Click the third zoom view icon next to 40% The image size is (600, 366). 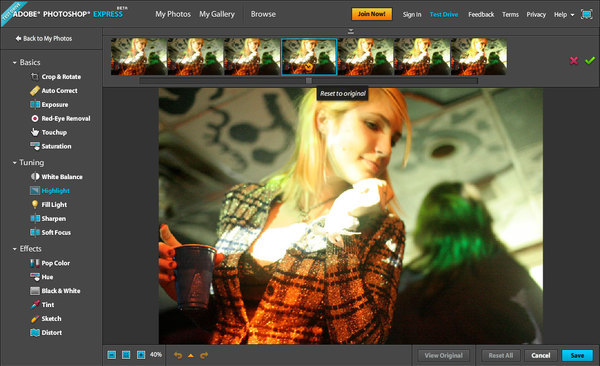tap(141, 355)
